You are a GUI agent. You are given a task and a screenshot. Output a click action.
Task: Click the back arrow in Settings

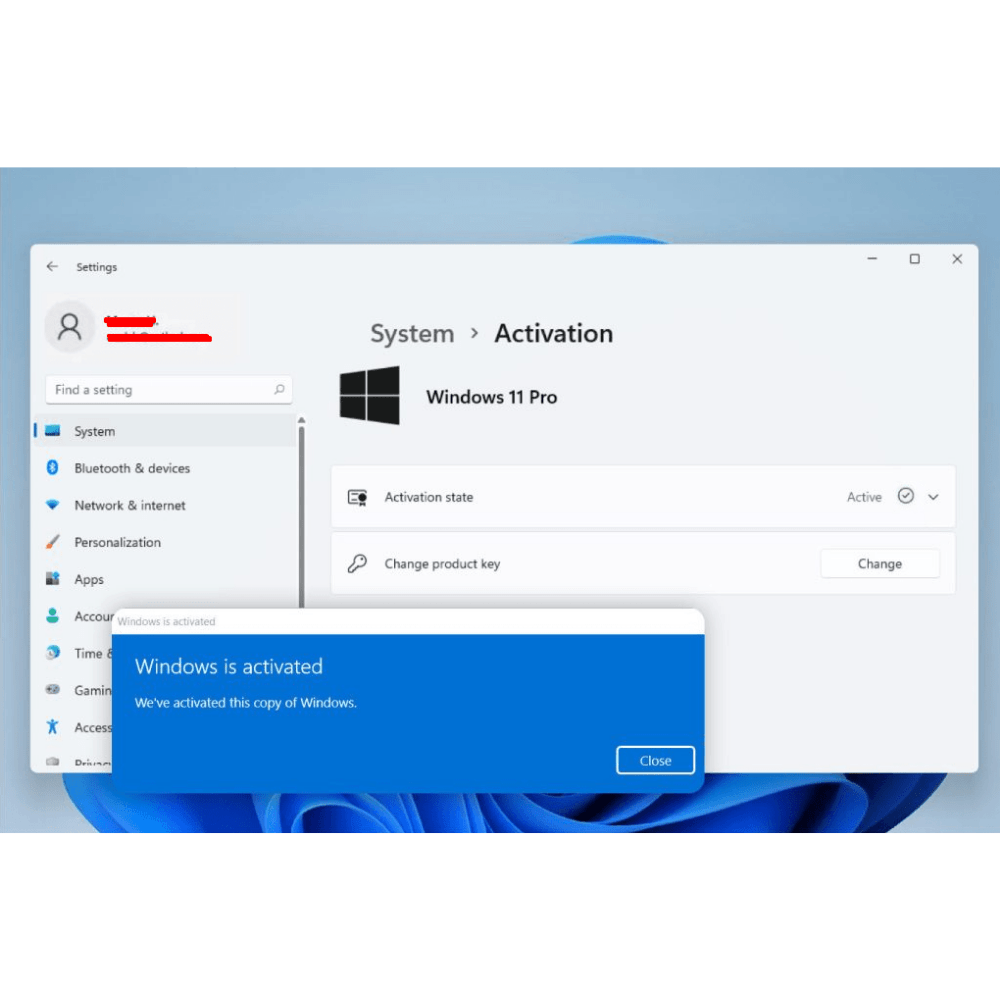click(52, 267)
